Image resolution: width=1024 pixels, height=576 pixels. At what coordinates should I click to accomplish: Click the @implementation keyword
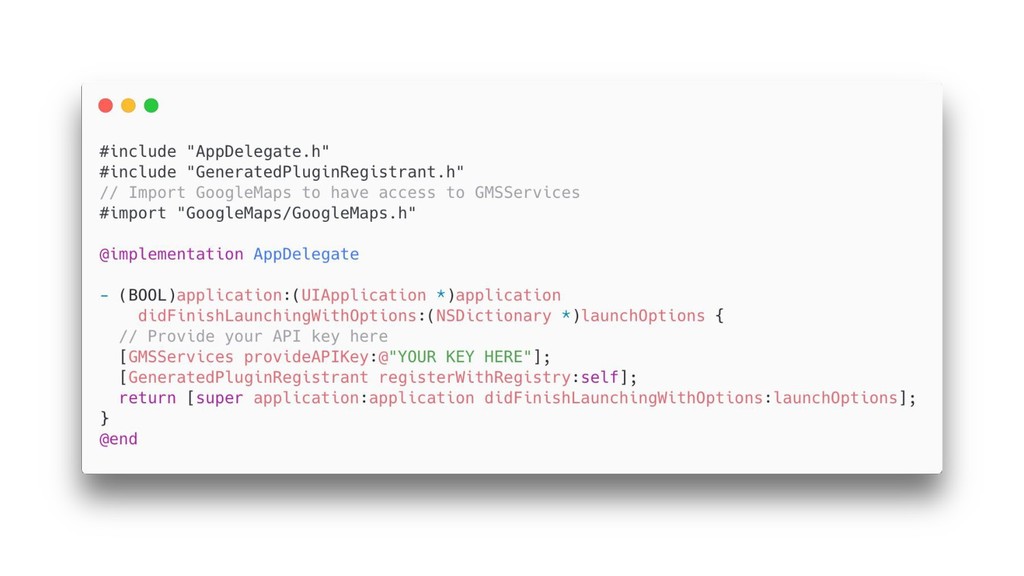point(171,254)
